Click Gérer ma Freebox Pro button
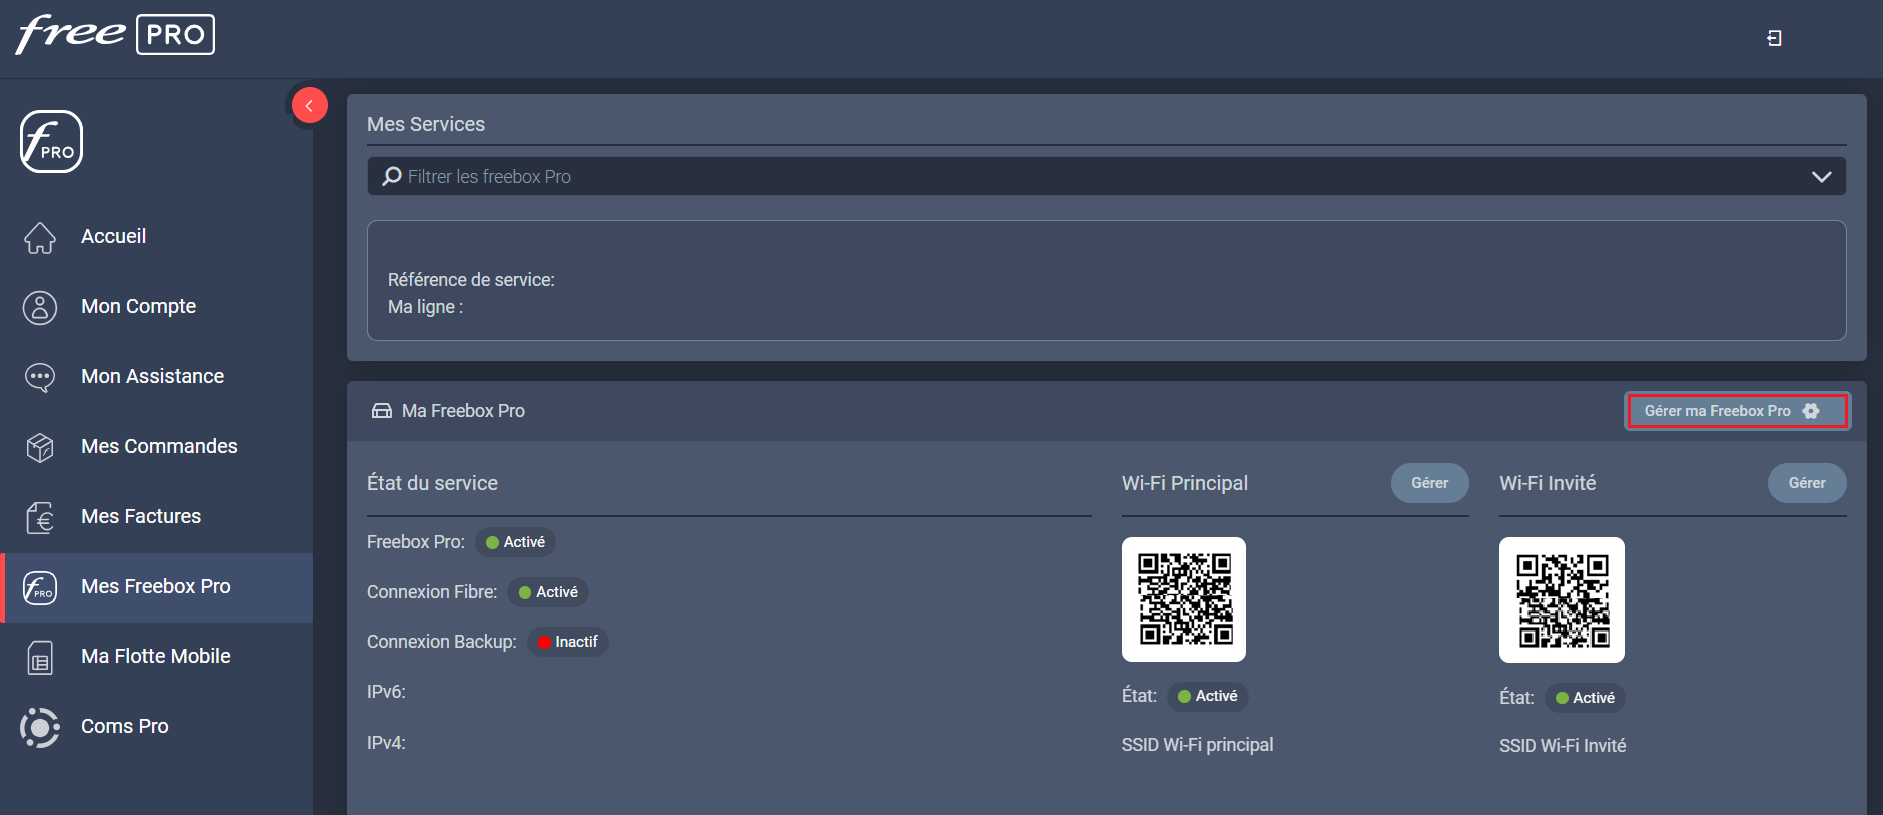1883x815 pixels. click(x=1736, y=411)
